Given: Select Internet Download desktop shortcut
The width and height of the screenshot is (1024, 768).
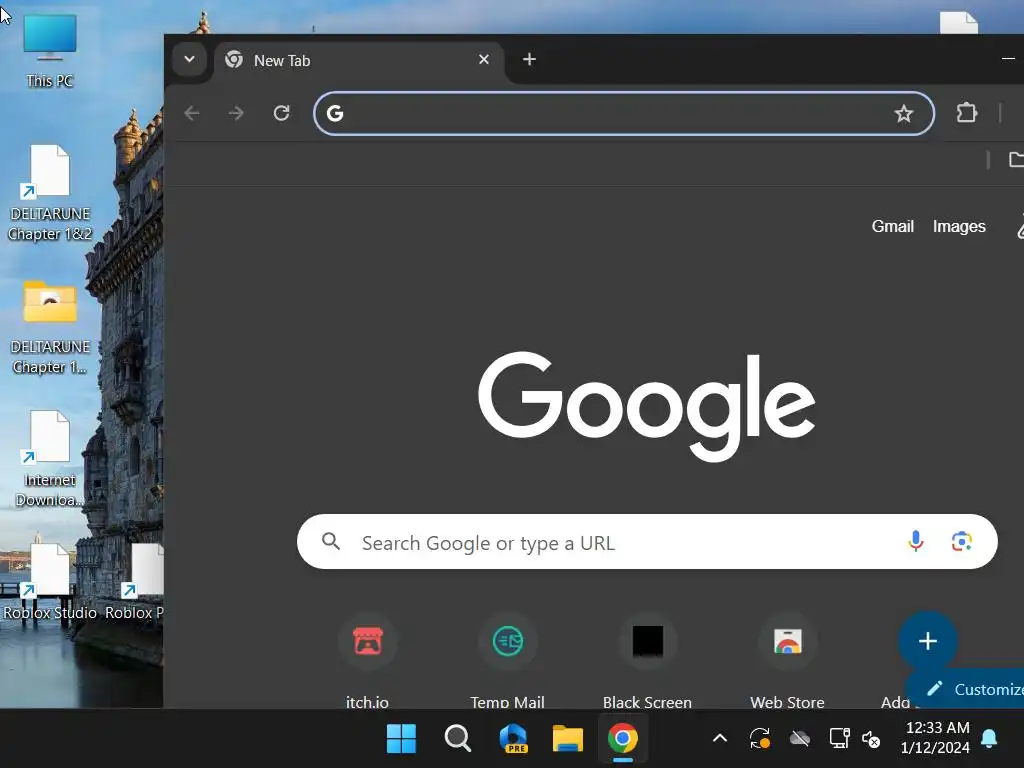Looking at the screenshot, I should (x=50, y=460).
